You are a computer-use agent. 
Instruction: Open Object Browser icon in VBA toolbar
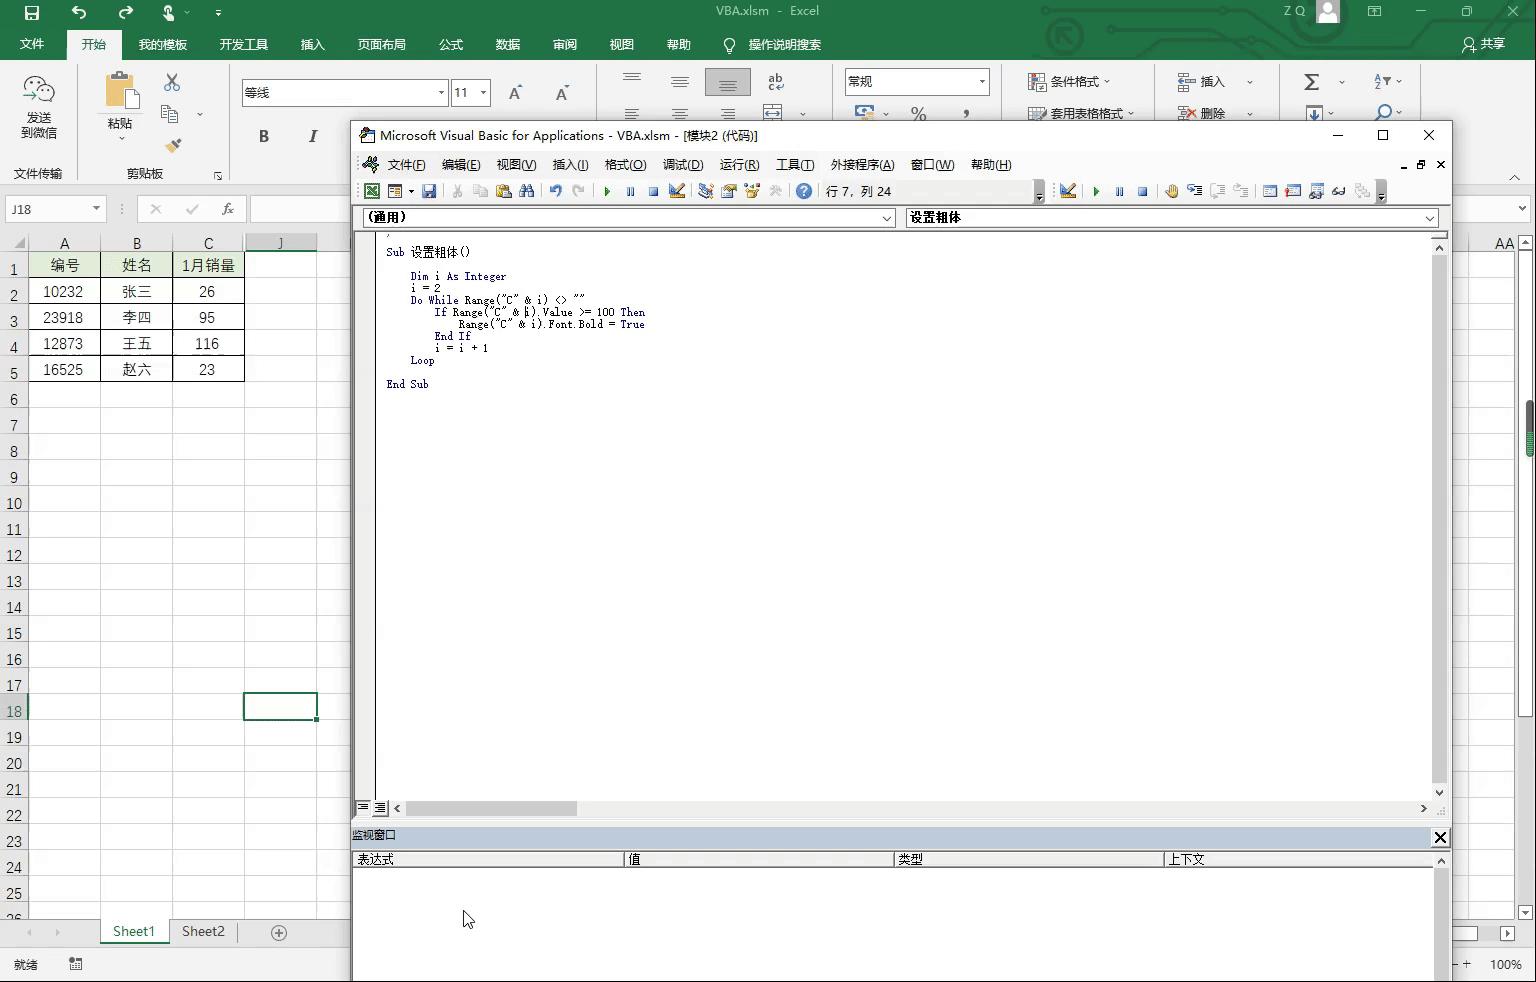tap(752, 191)
